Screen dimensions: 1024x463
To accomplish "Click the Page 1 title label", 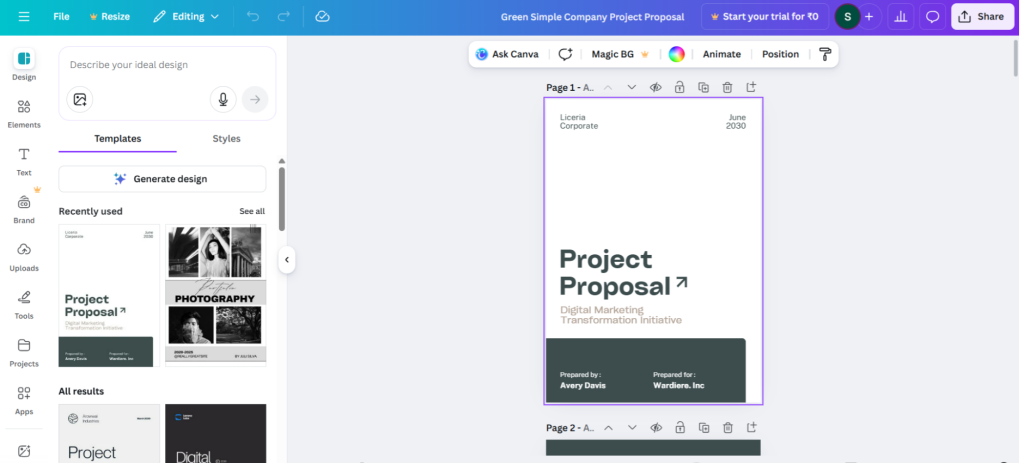I will 569,88.
